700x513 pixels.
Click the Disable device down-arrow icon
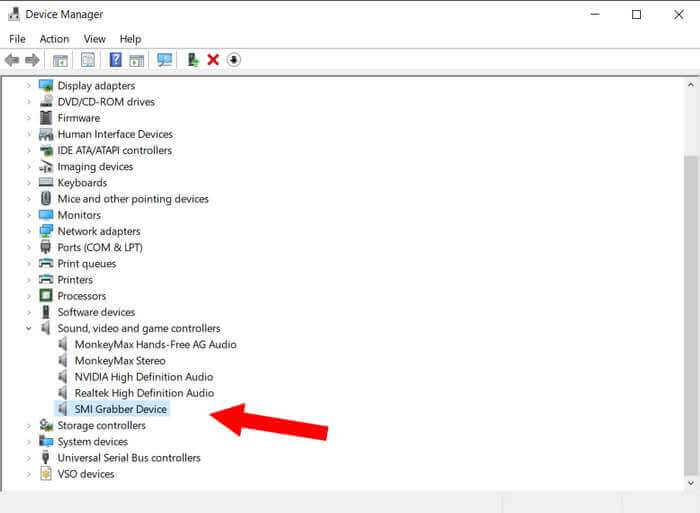(x=233, y=59)
